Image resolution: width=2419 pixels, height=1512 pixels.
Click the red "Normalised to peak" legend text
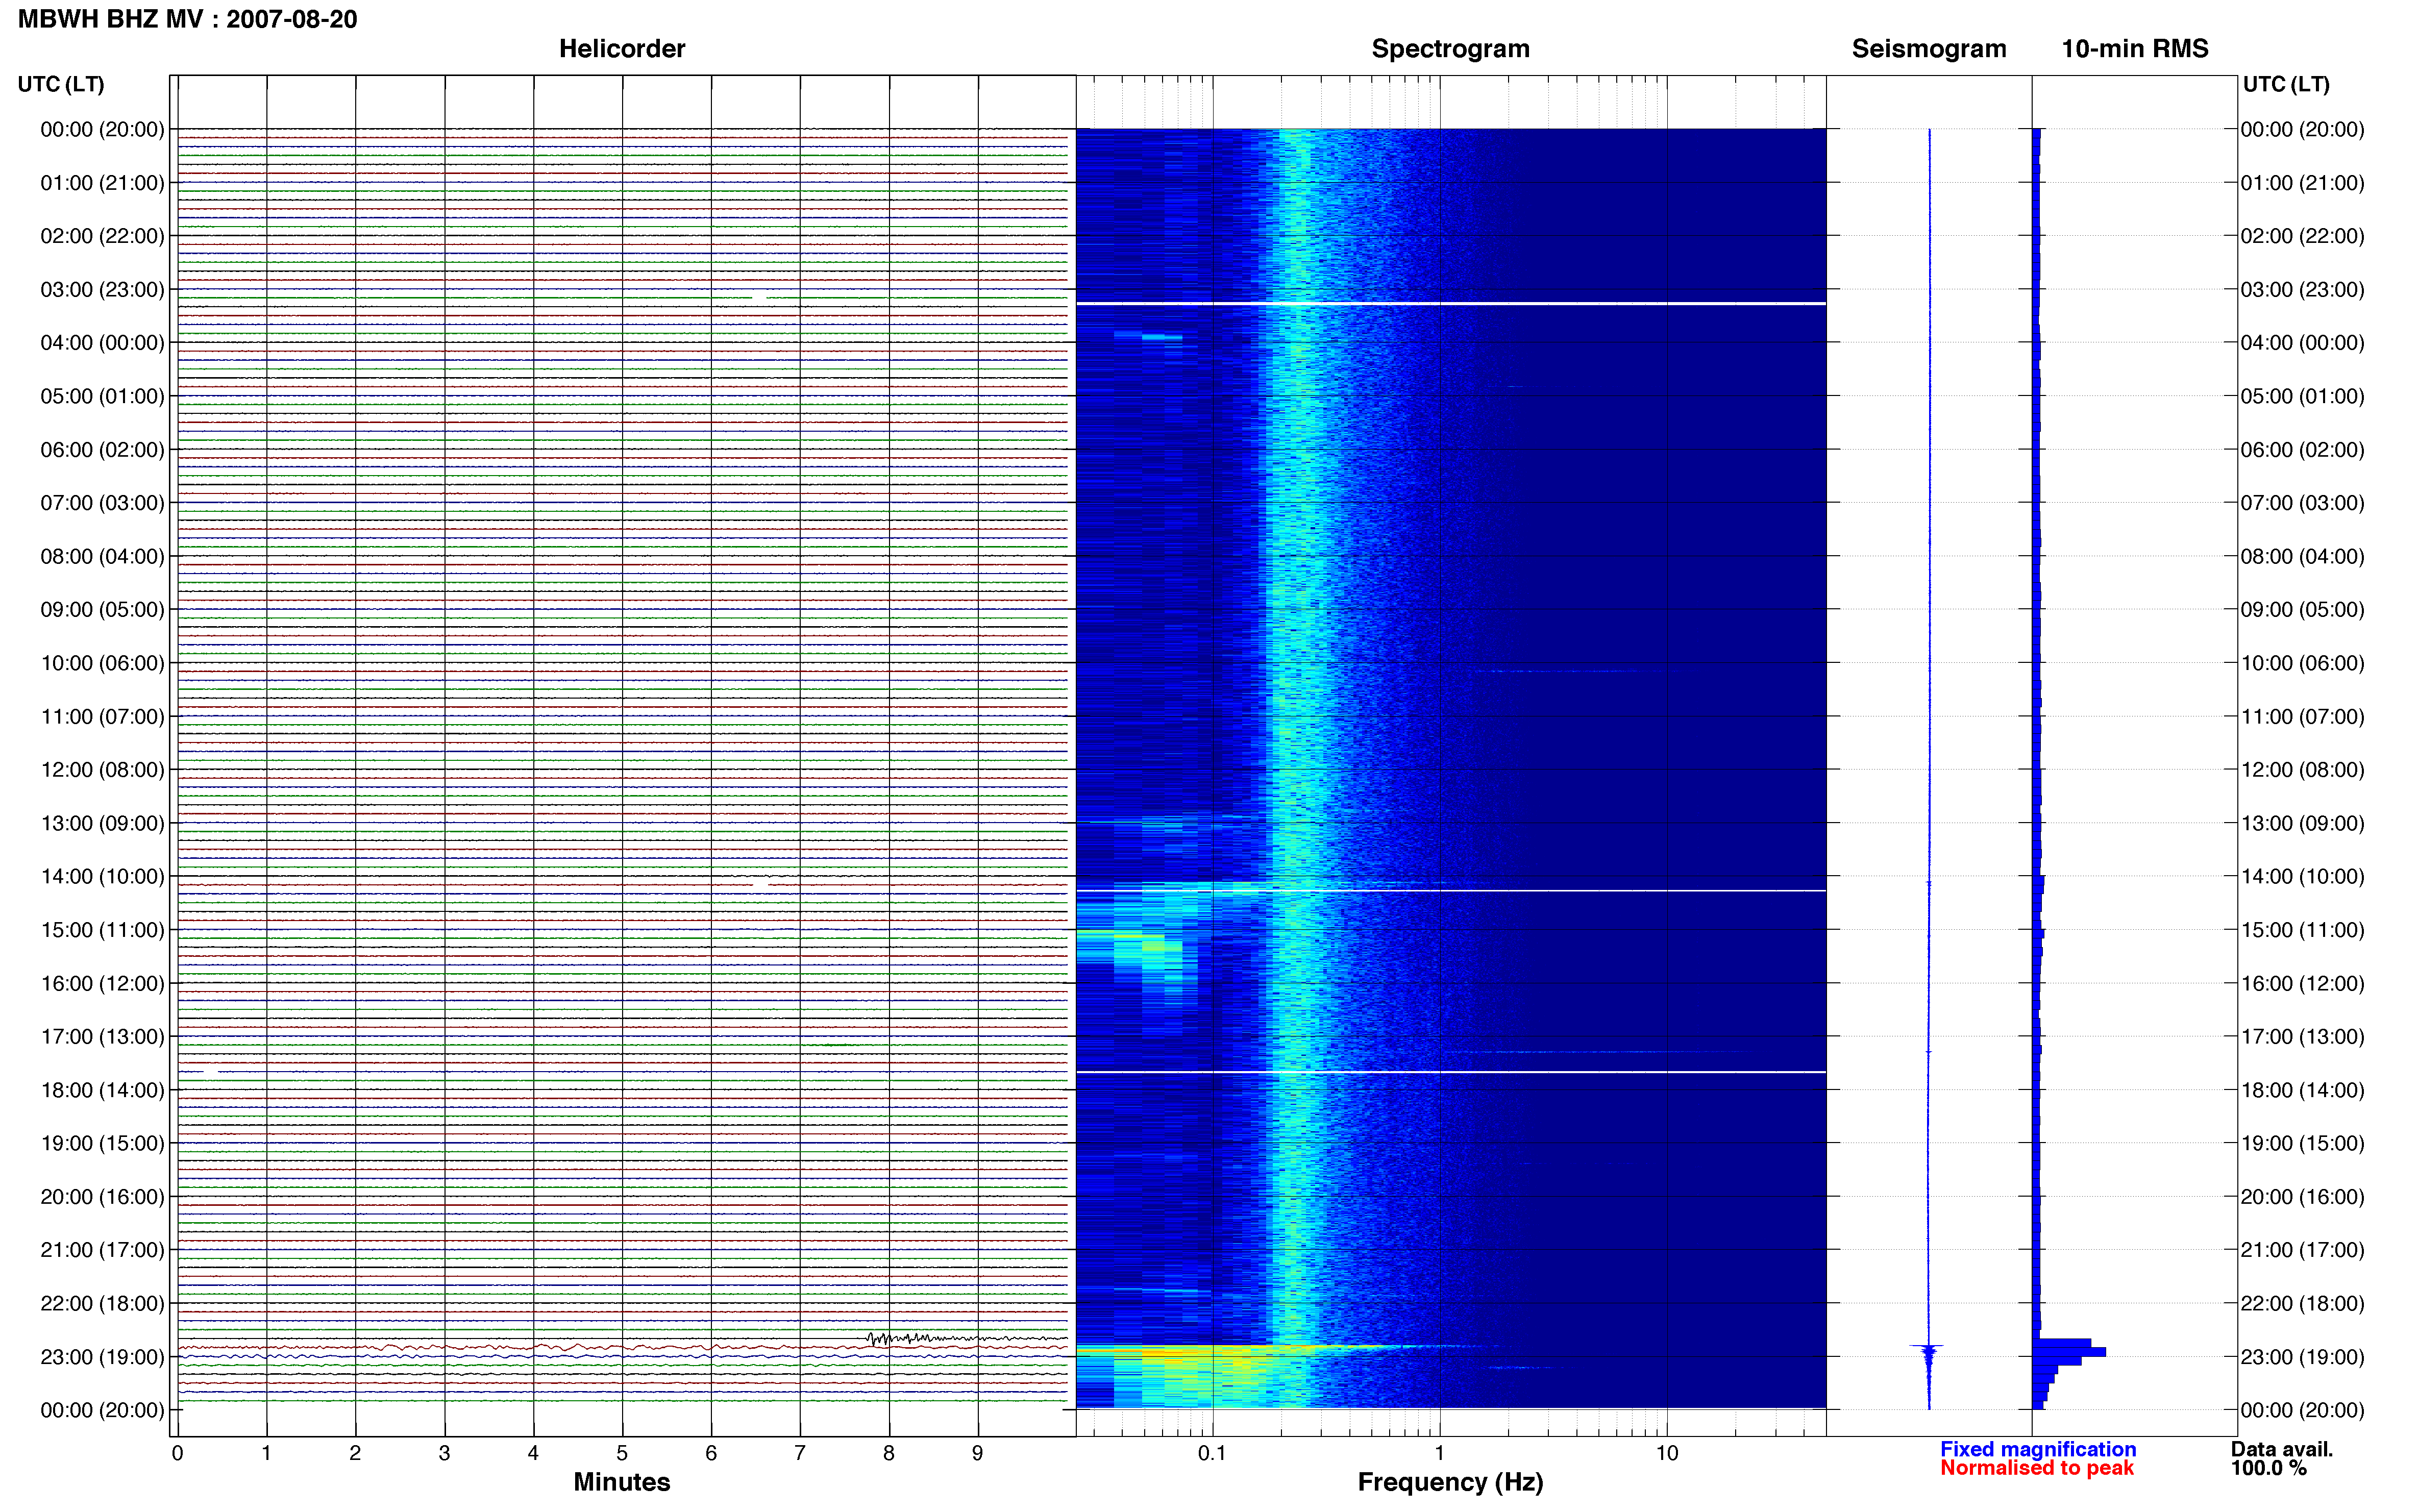(2036, 1468)
